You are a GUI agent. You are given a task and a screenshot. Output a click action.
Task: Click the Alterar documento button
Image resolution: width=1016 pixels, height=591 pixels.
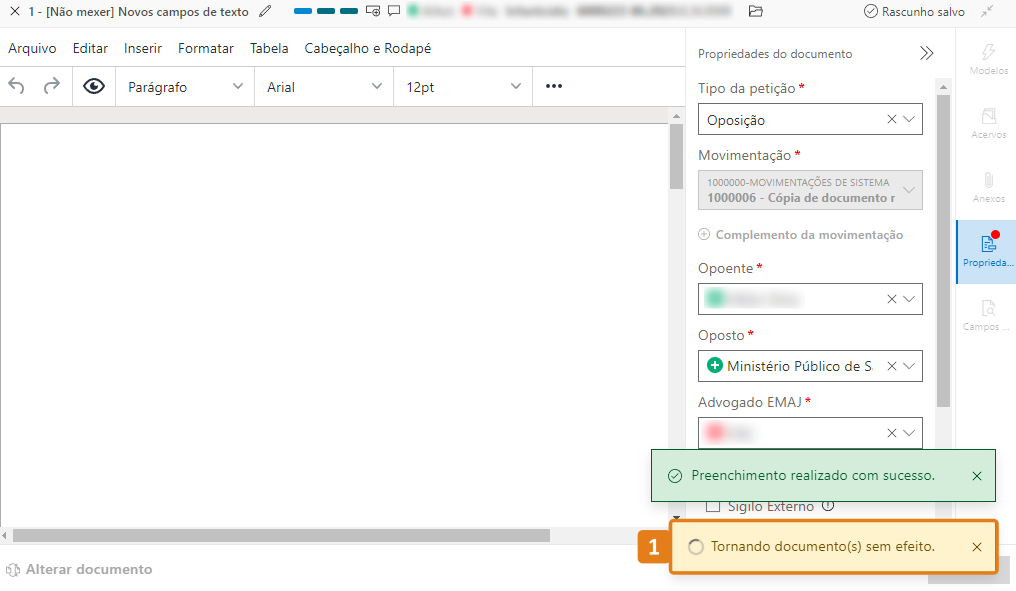(80, 569)
